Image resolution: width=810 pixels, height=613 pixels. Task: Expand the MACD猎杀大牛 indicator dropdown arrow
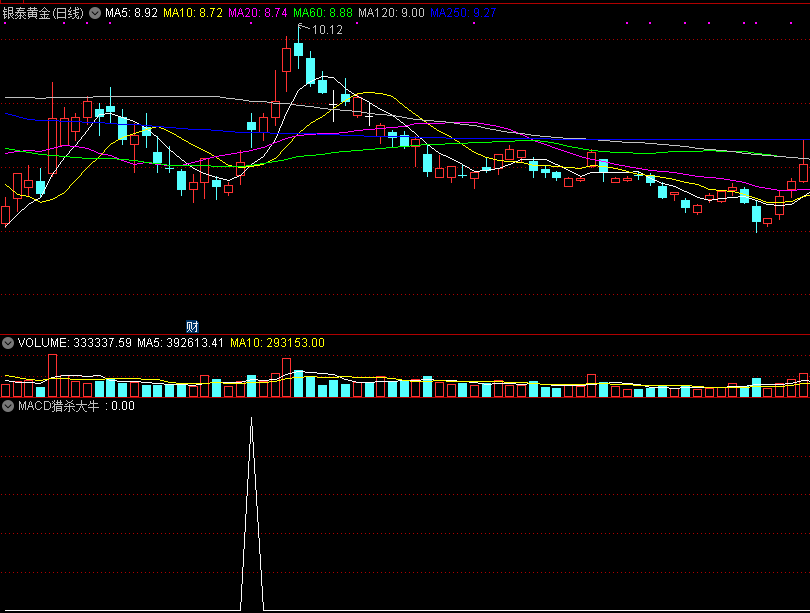point(8,406)
